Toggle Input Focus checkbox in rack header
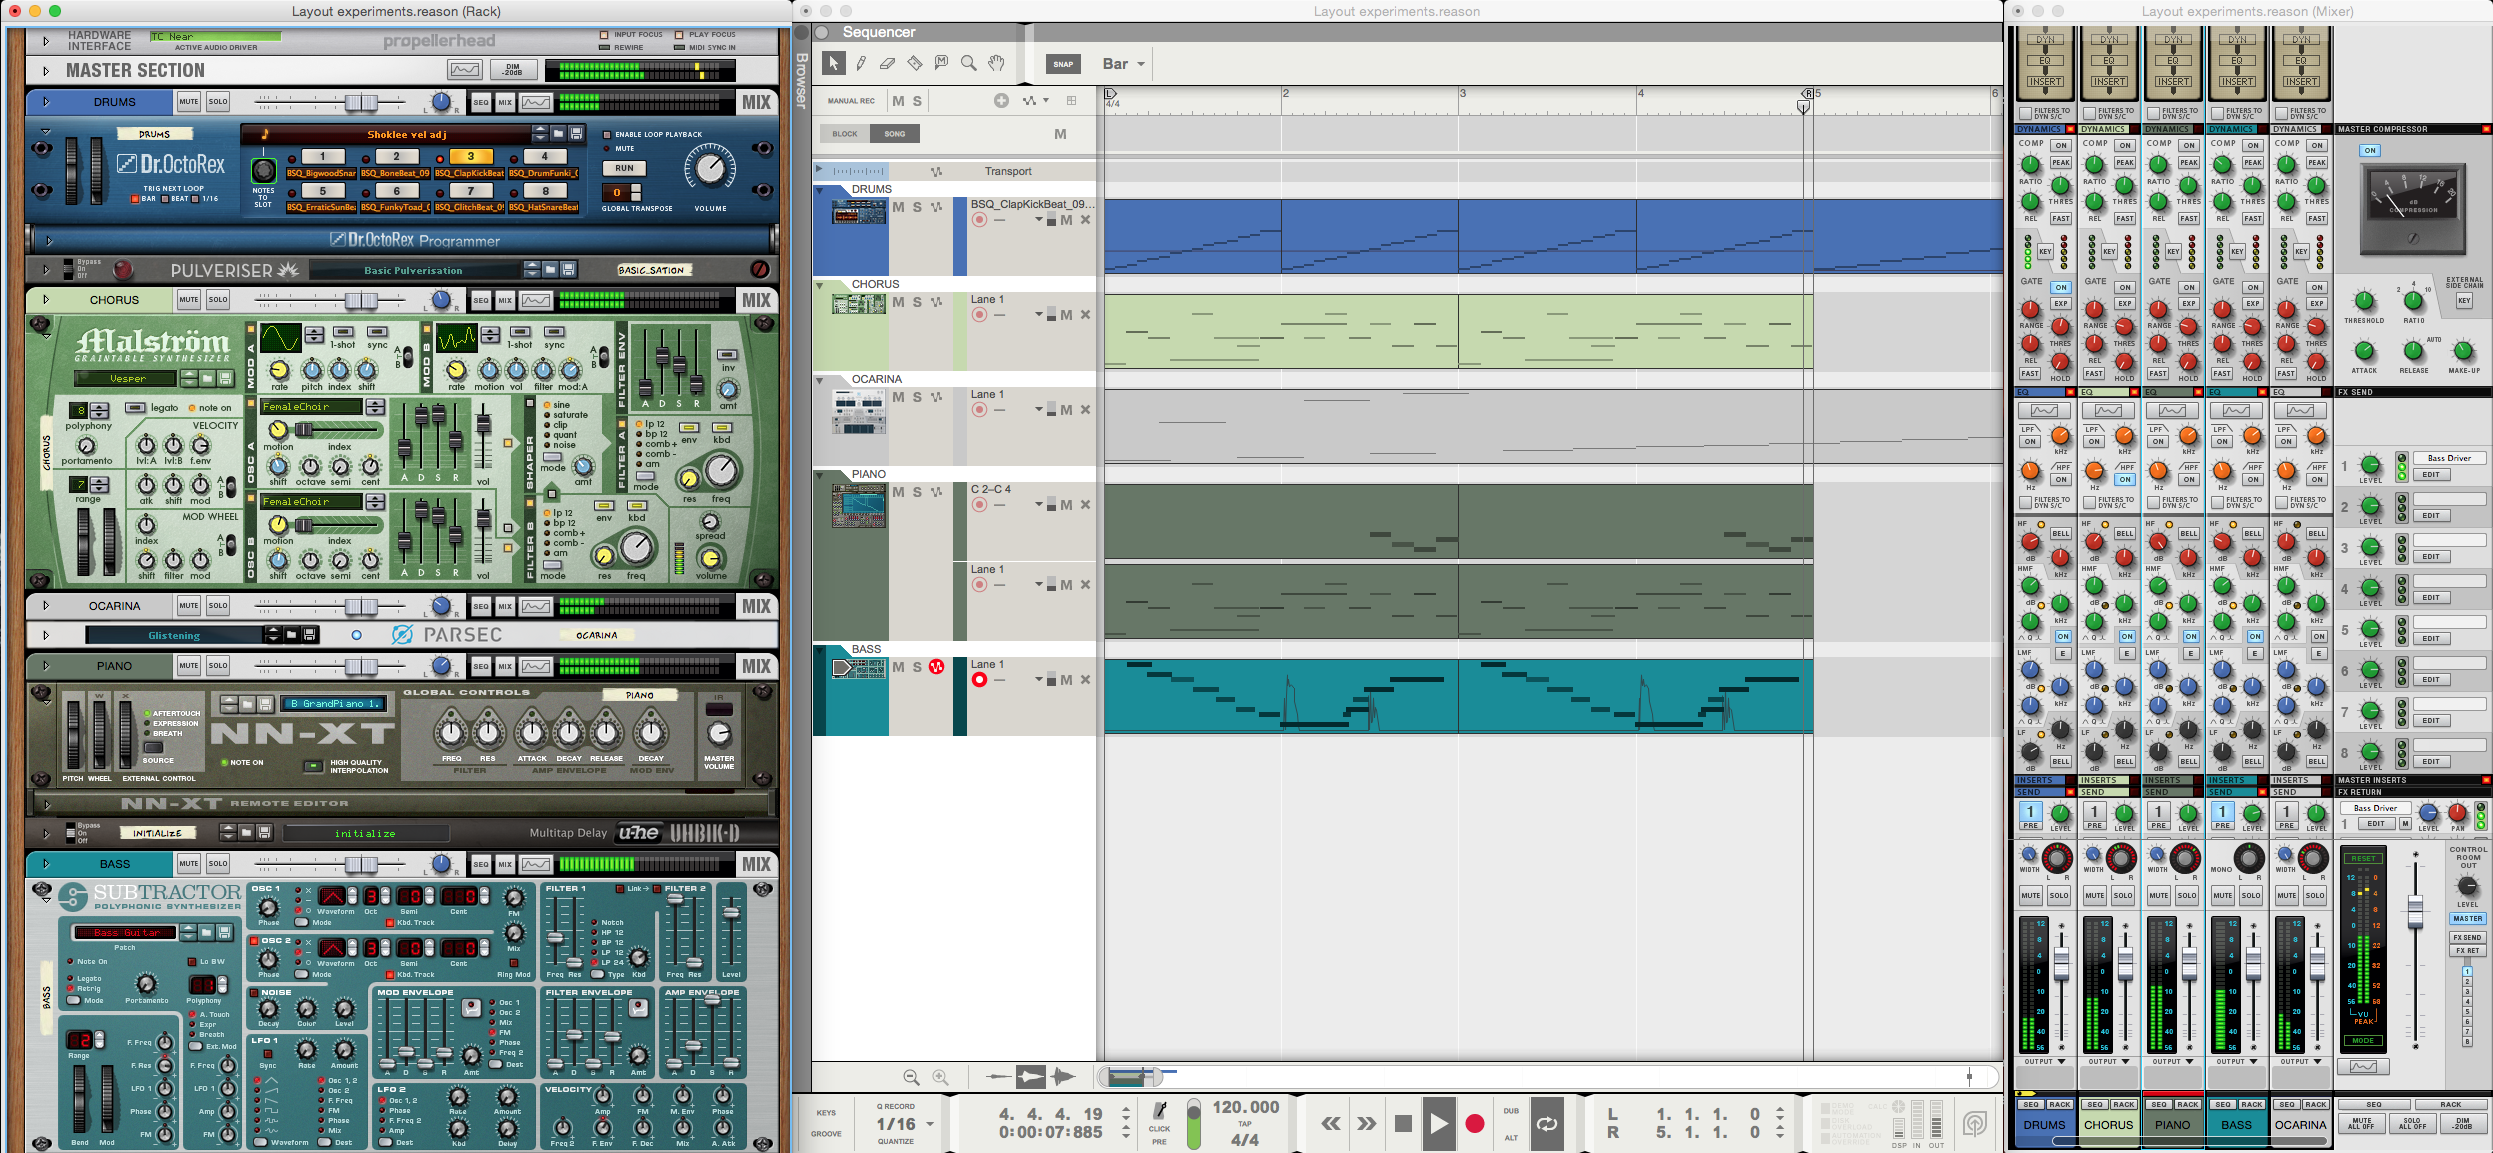 click(604, 34)
